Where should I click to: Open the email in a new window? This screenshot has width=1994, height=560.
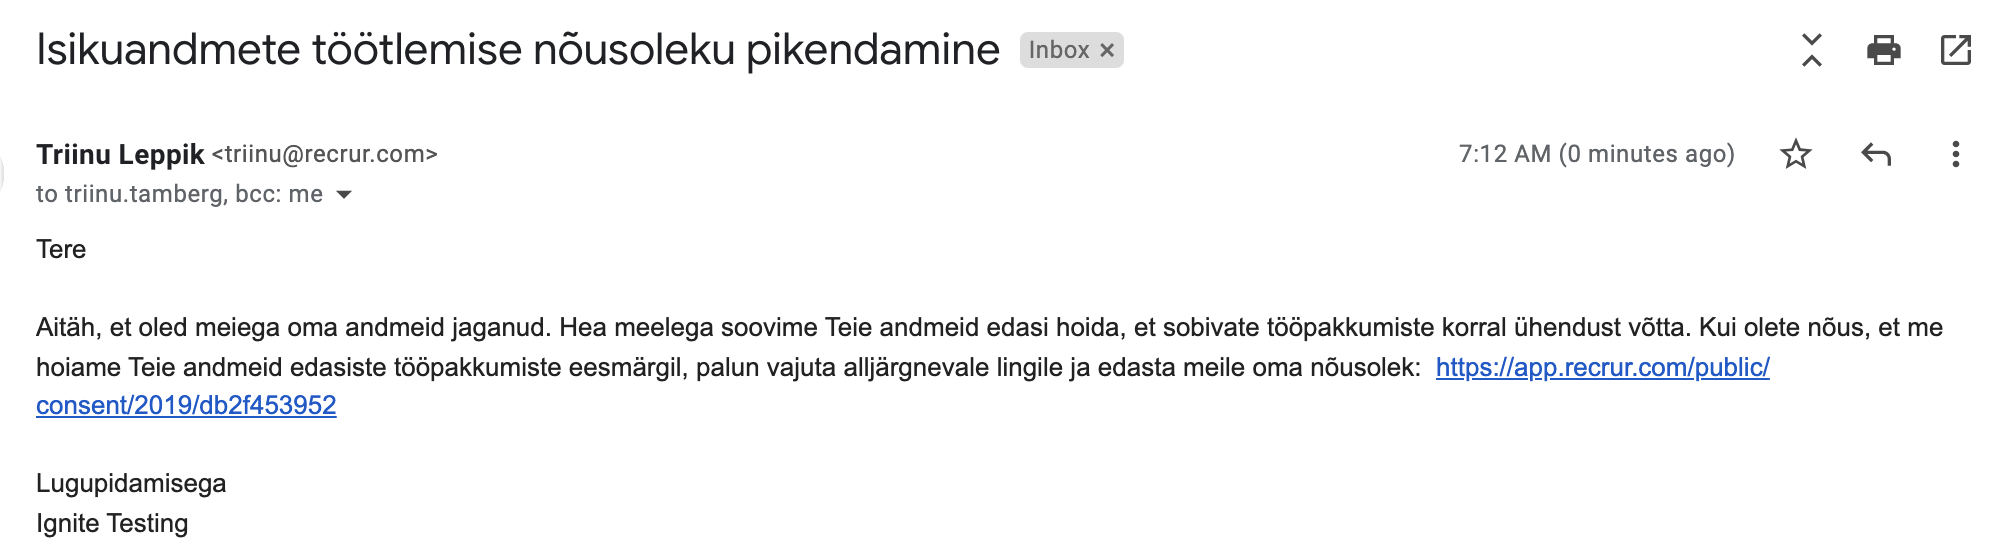click(x=1955, y=50)
